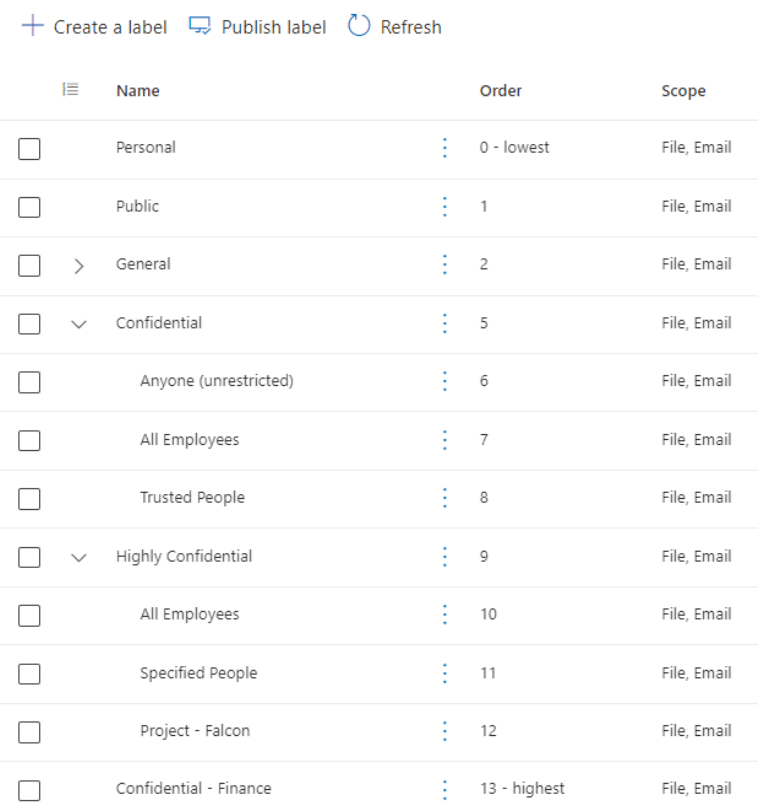
Task: Check the checkbox for the Personal label
Action: tap(29, 147)
